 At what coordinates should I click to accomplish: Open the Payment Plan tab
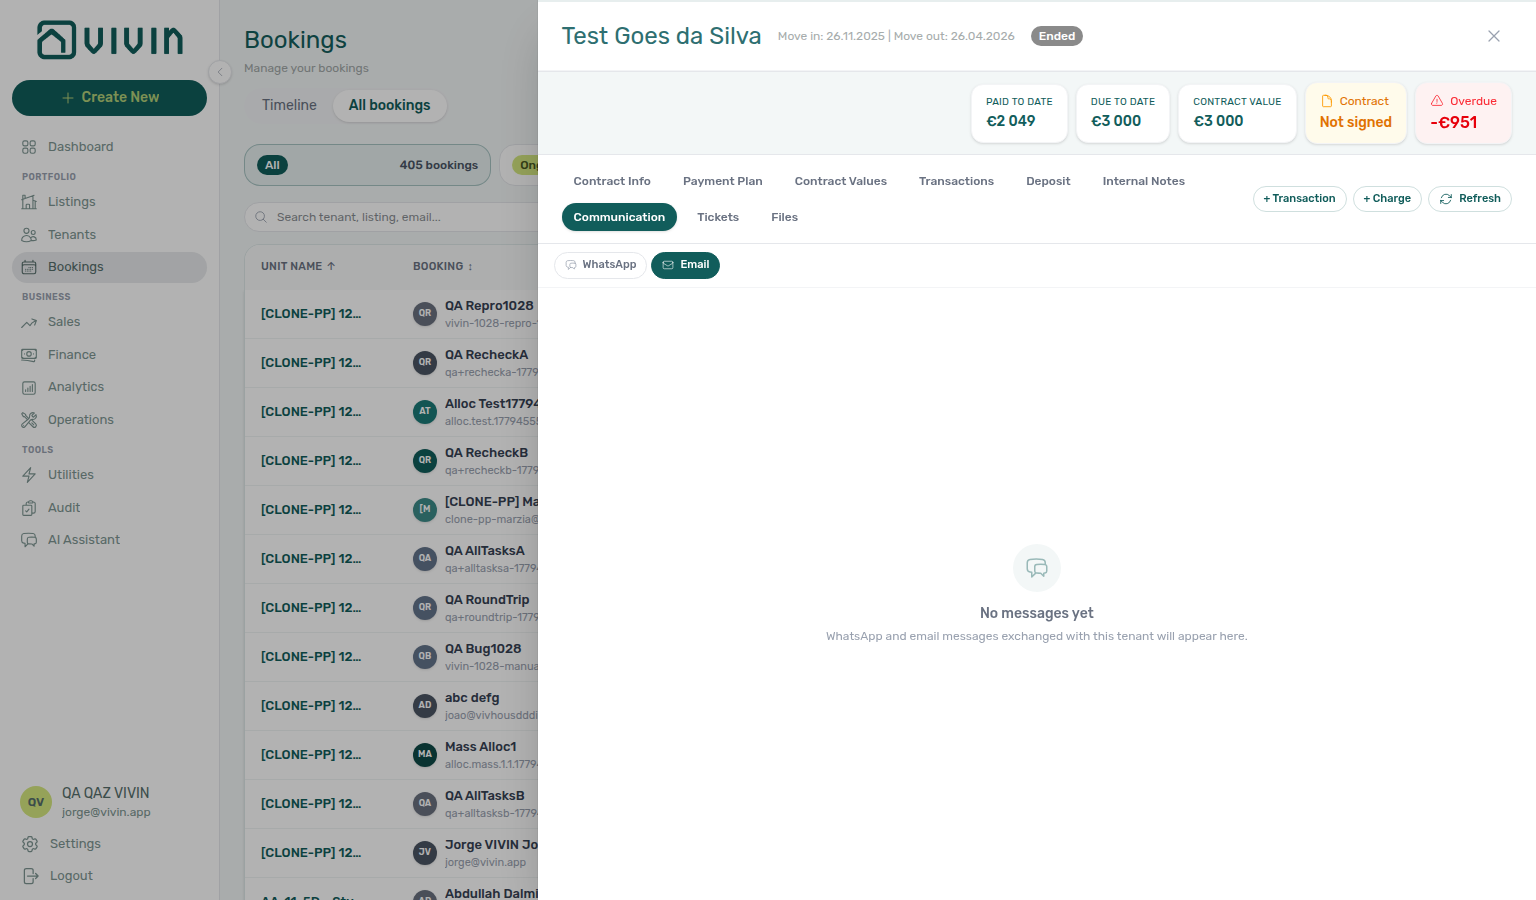(723, 181)
